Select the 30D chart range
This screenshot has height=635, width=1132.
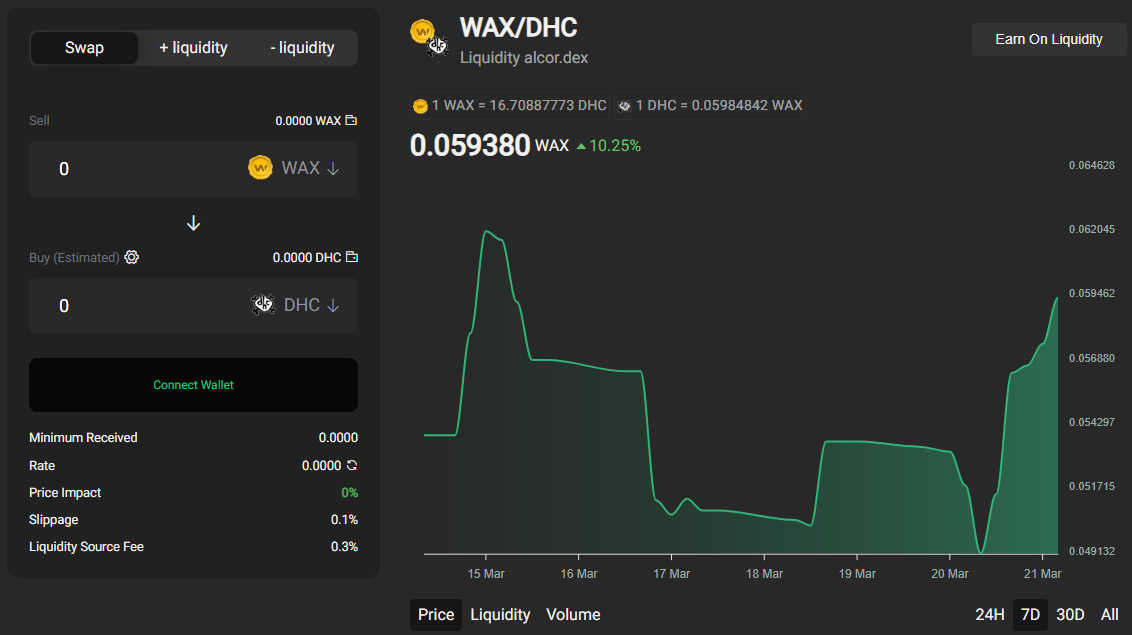pyautogui.click(x=1070, y=614)
